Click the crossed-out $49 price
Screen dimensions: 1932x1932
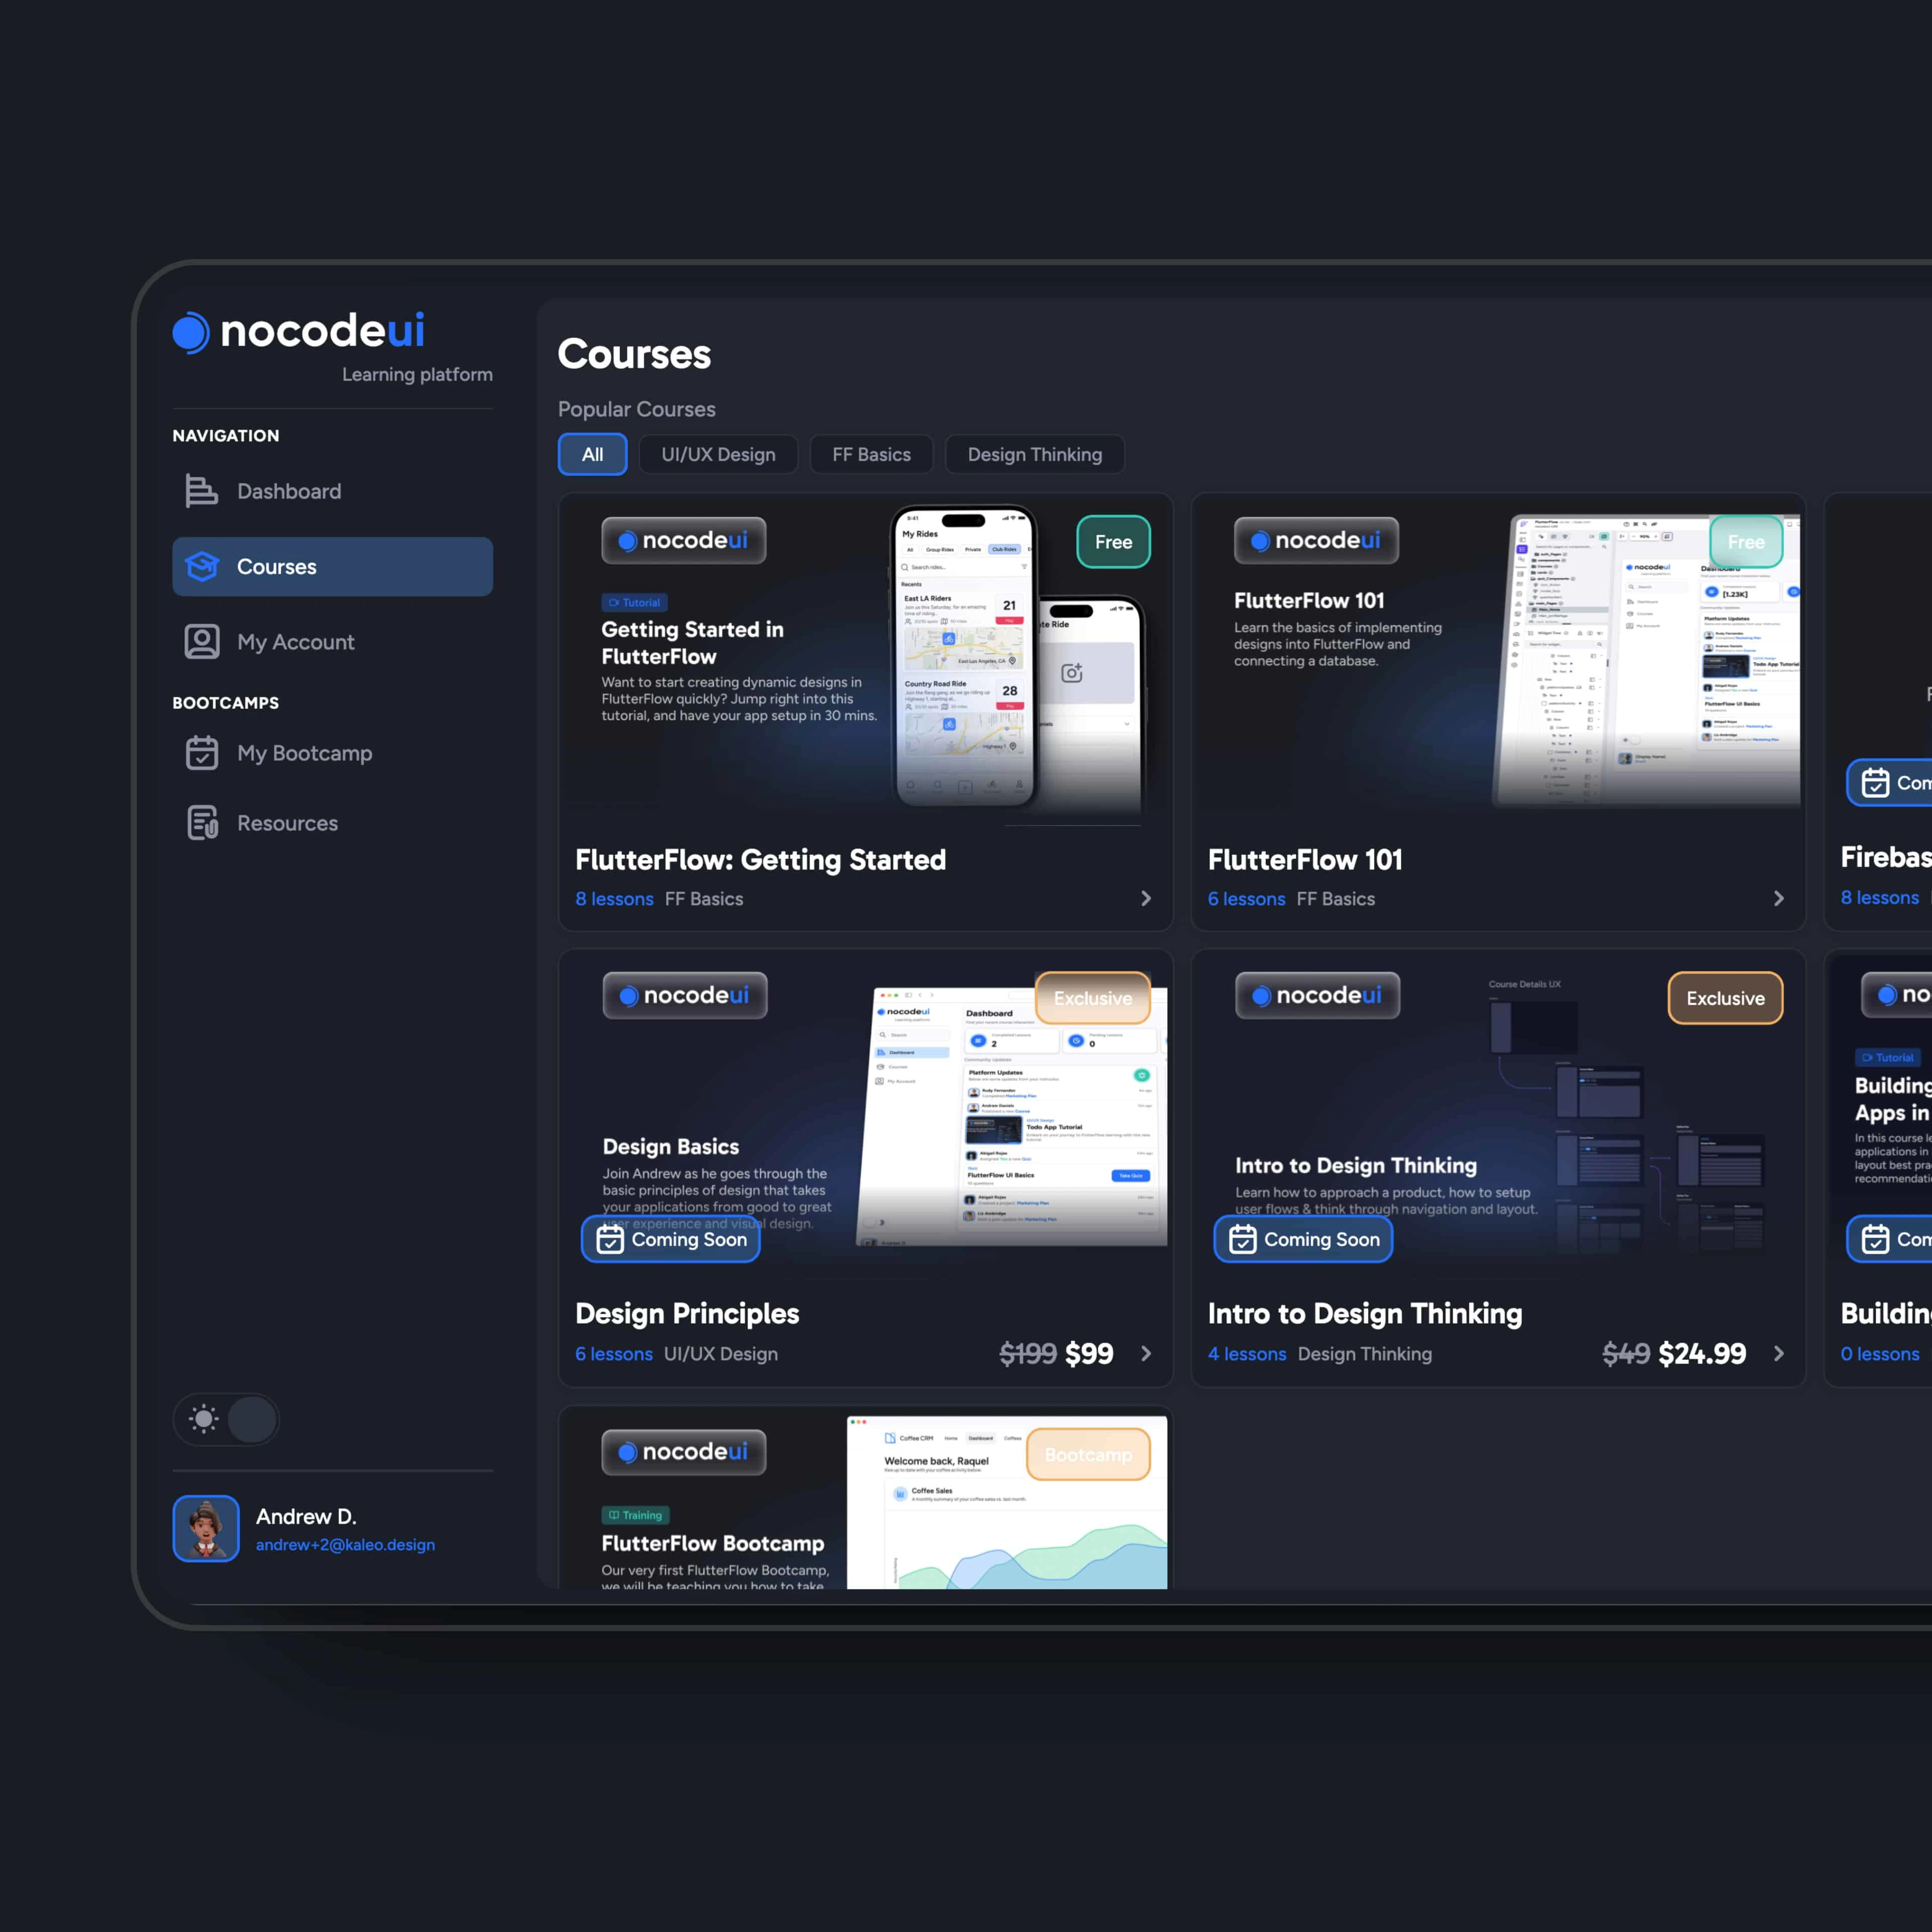click(1626, 1353)
